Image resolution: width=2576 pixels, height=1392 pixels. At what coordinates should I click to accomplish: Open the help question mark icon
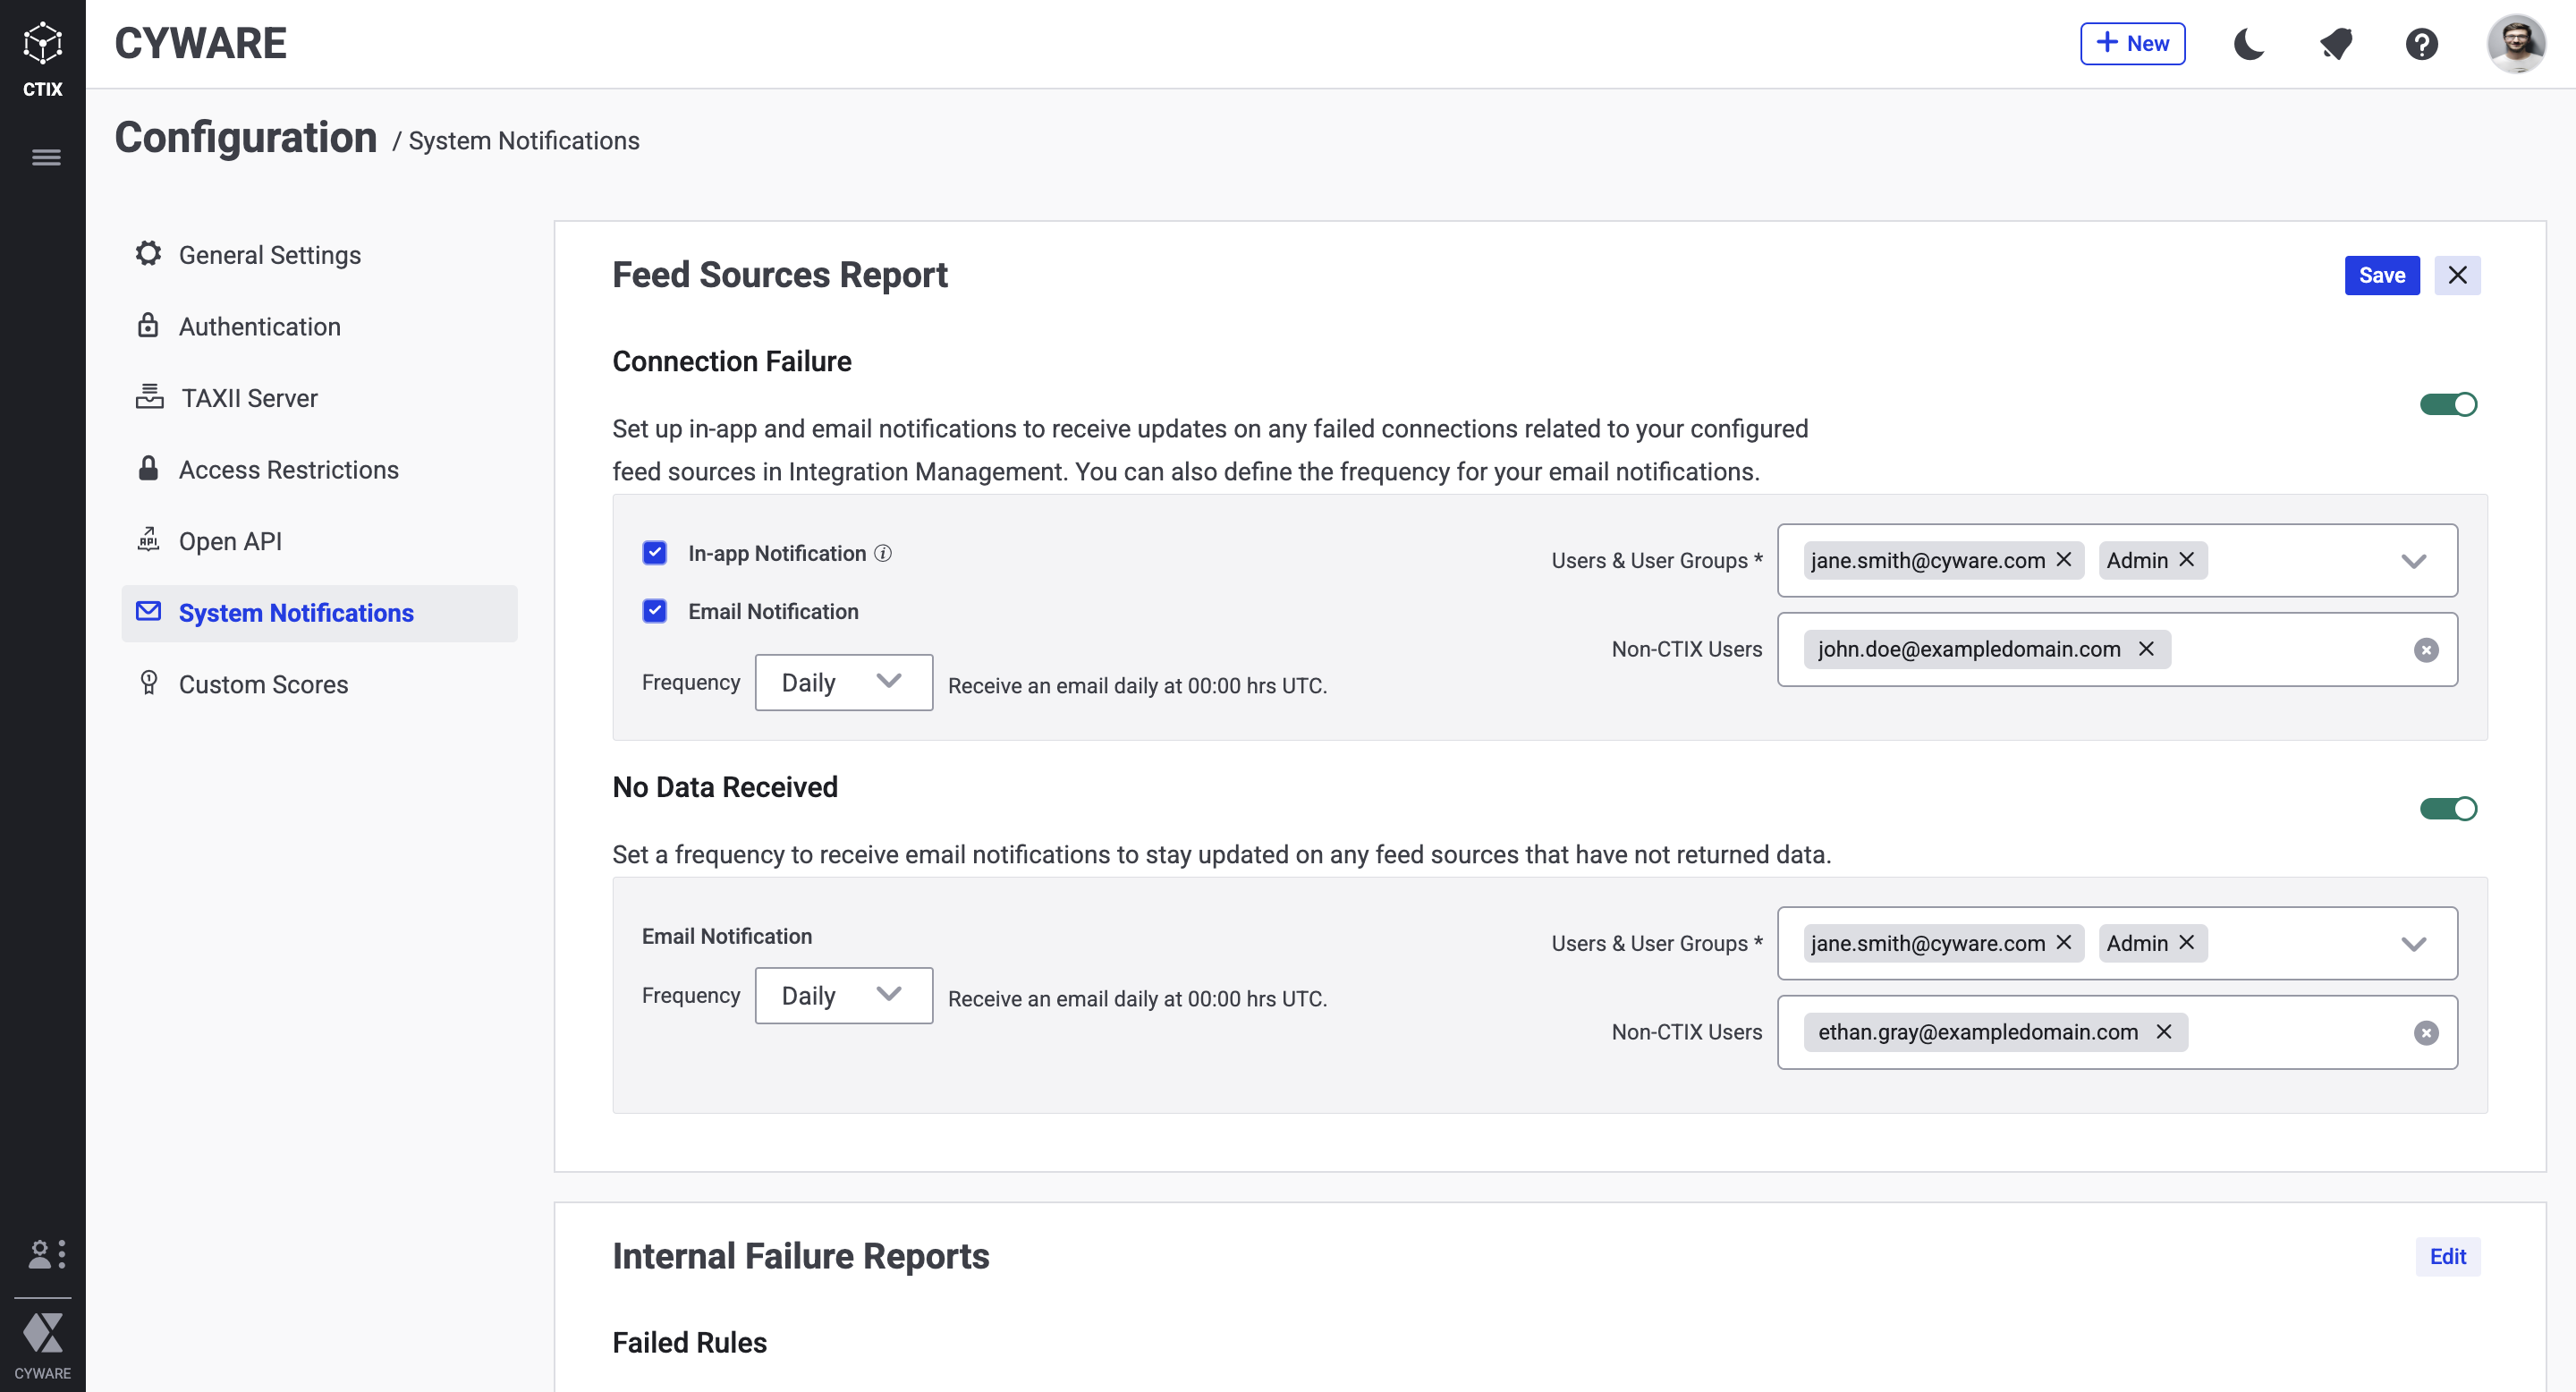click(2421, 44)
